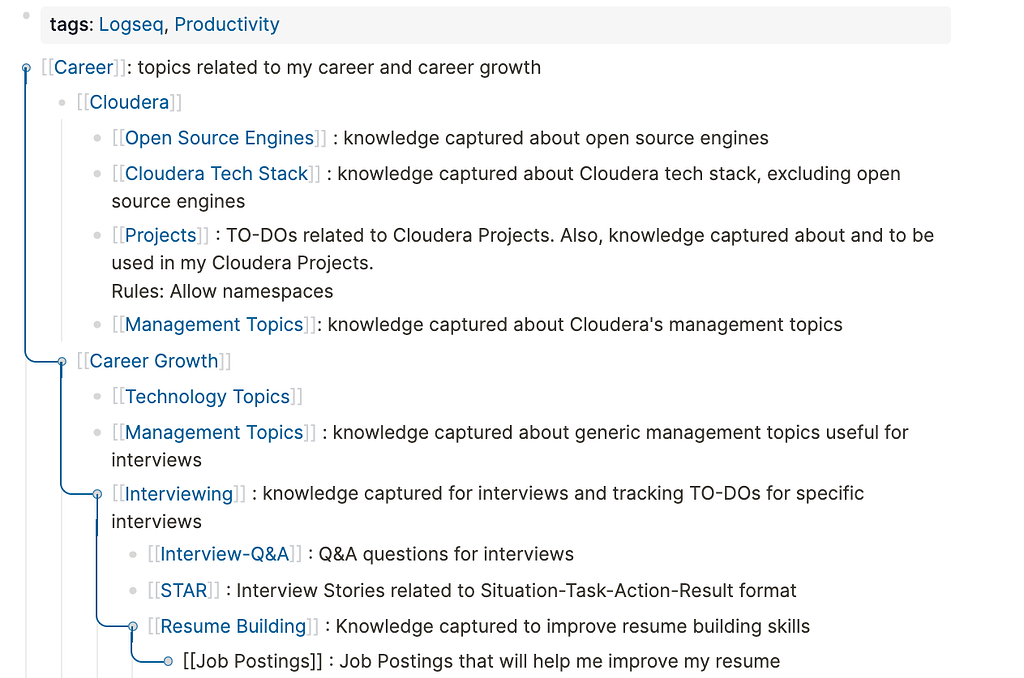Click the Job Postings block text

tap(480, 662)
